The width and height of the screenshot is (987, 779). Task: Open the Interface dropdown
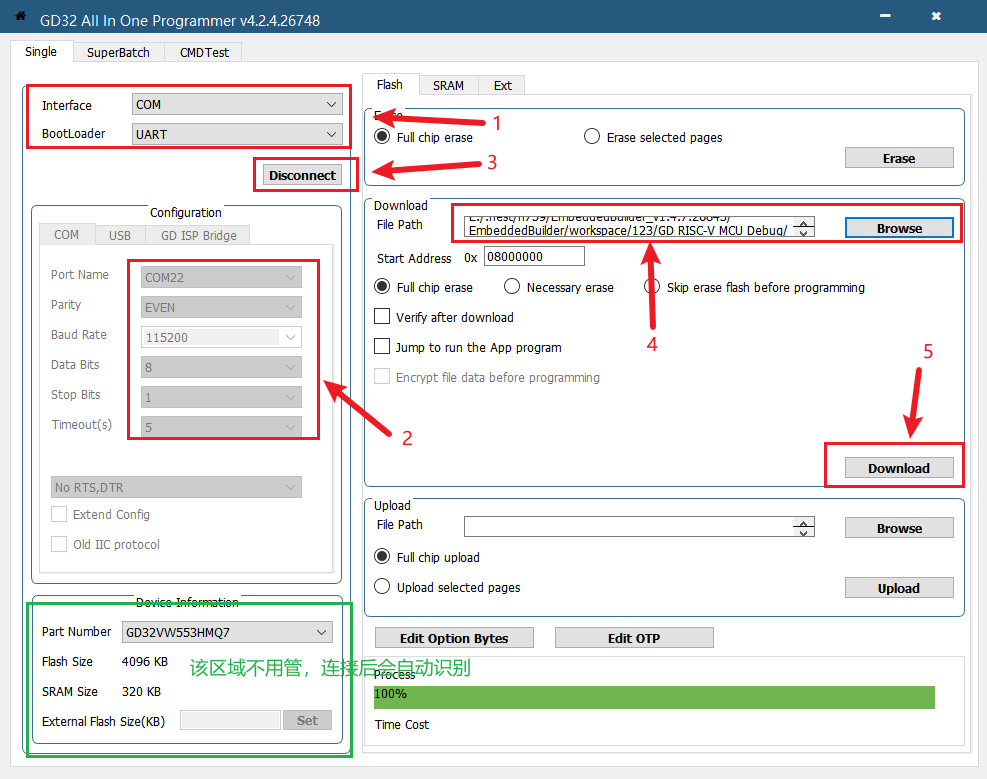coord(237,105)
